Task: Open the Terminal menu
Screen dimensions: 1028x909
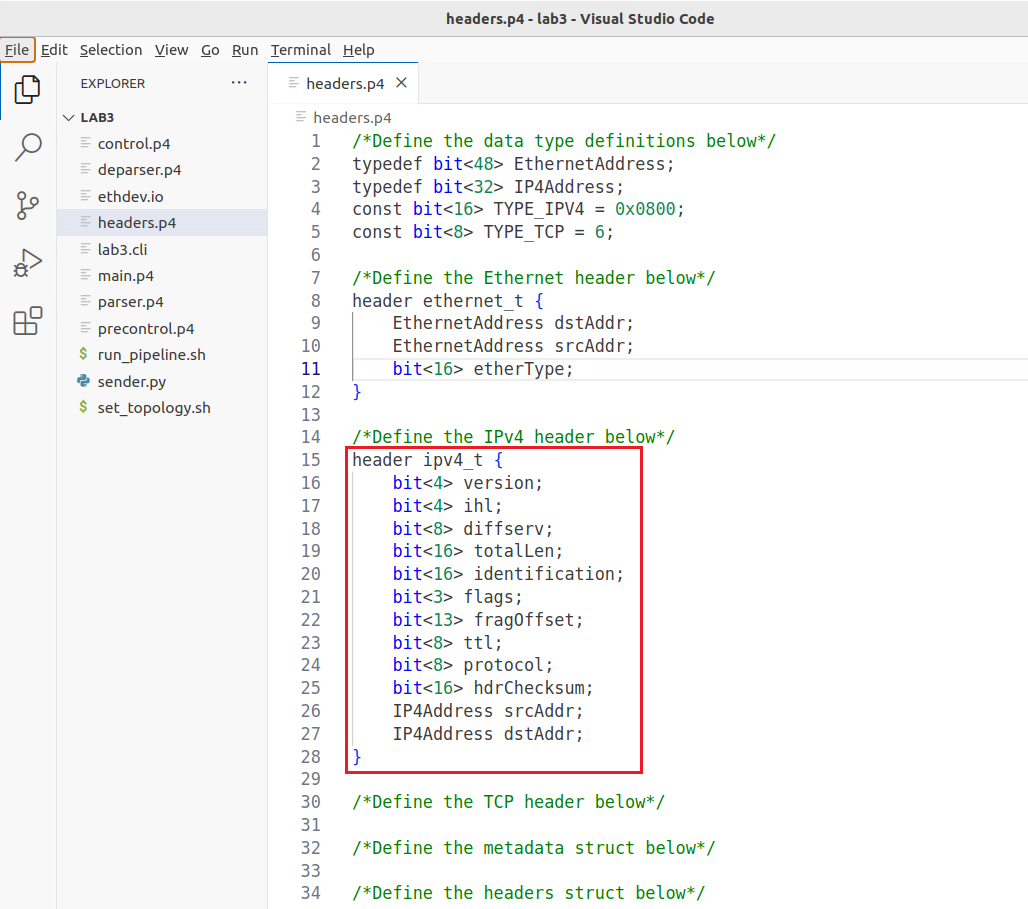Action: (x=300, y=50)
